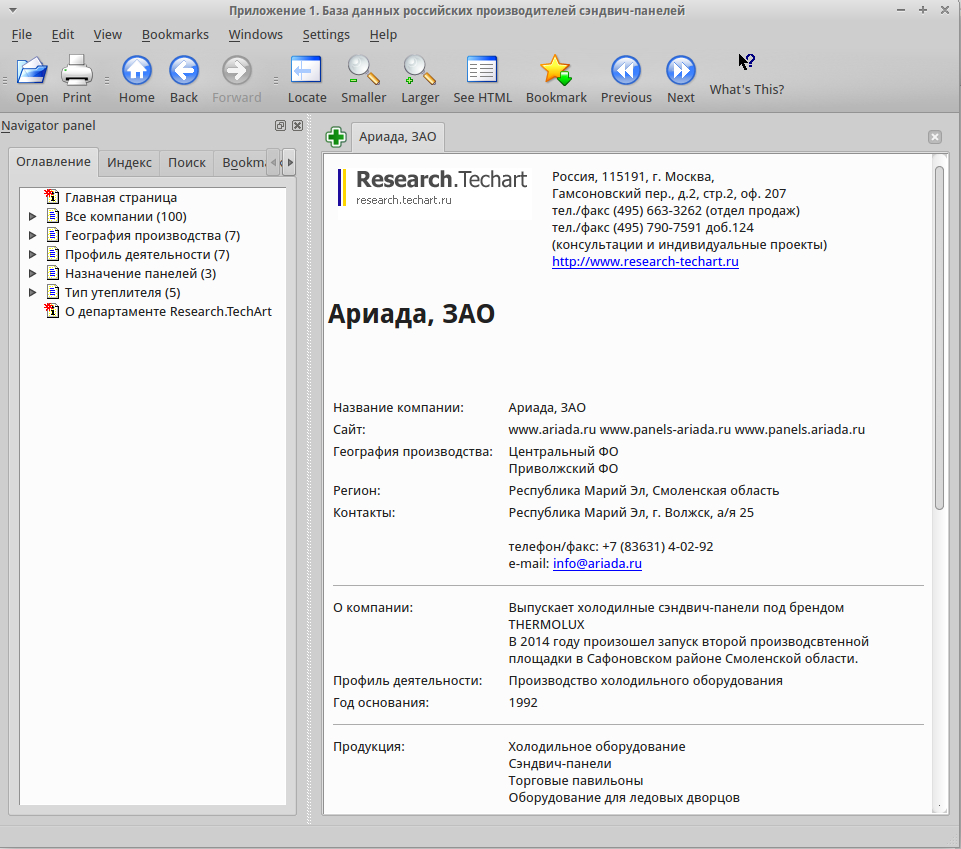Viewport: 961px width, 849px height.
Task: Open the Bookmarks menu
Action: point(175,35)
